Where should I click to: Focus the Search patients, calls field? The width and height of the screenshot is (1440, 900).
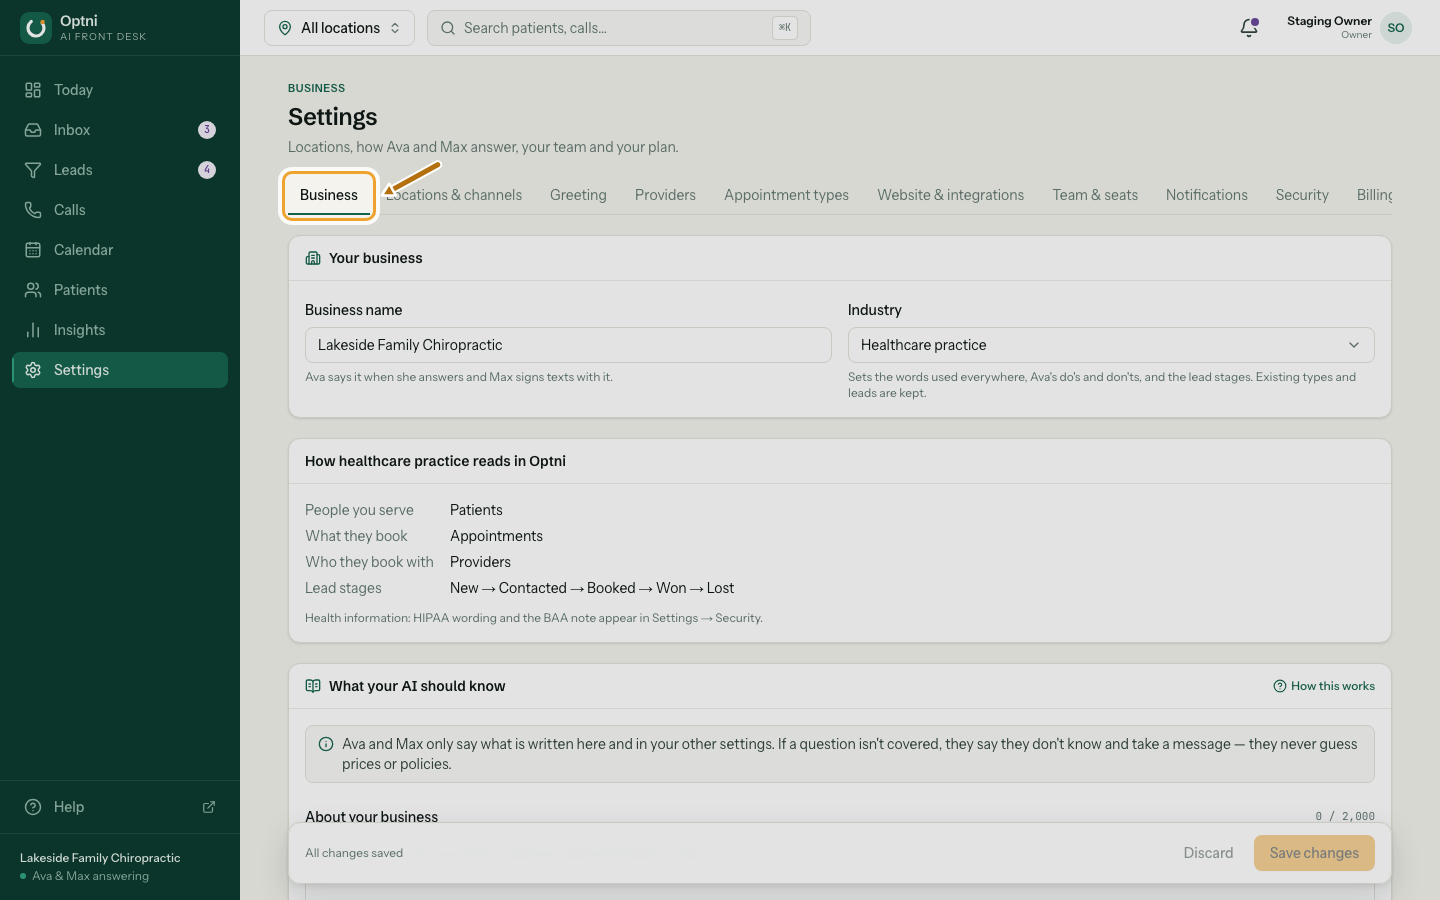(619, 28)
